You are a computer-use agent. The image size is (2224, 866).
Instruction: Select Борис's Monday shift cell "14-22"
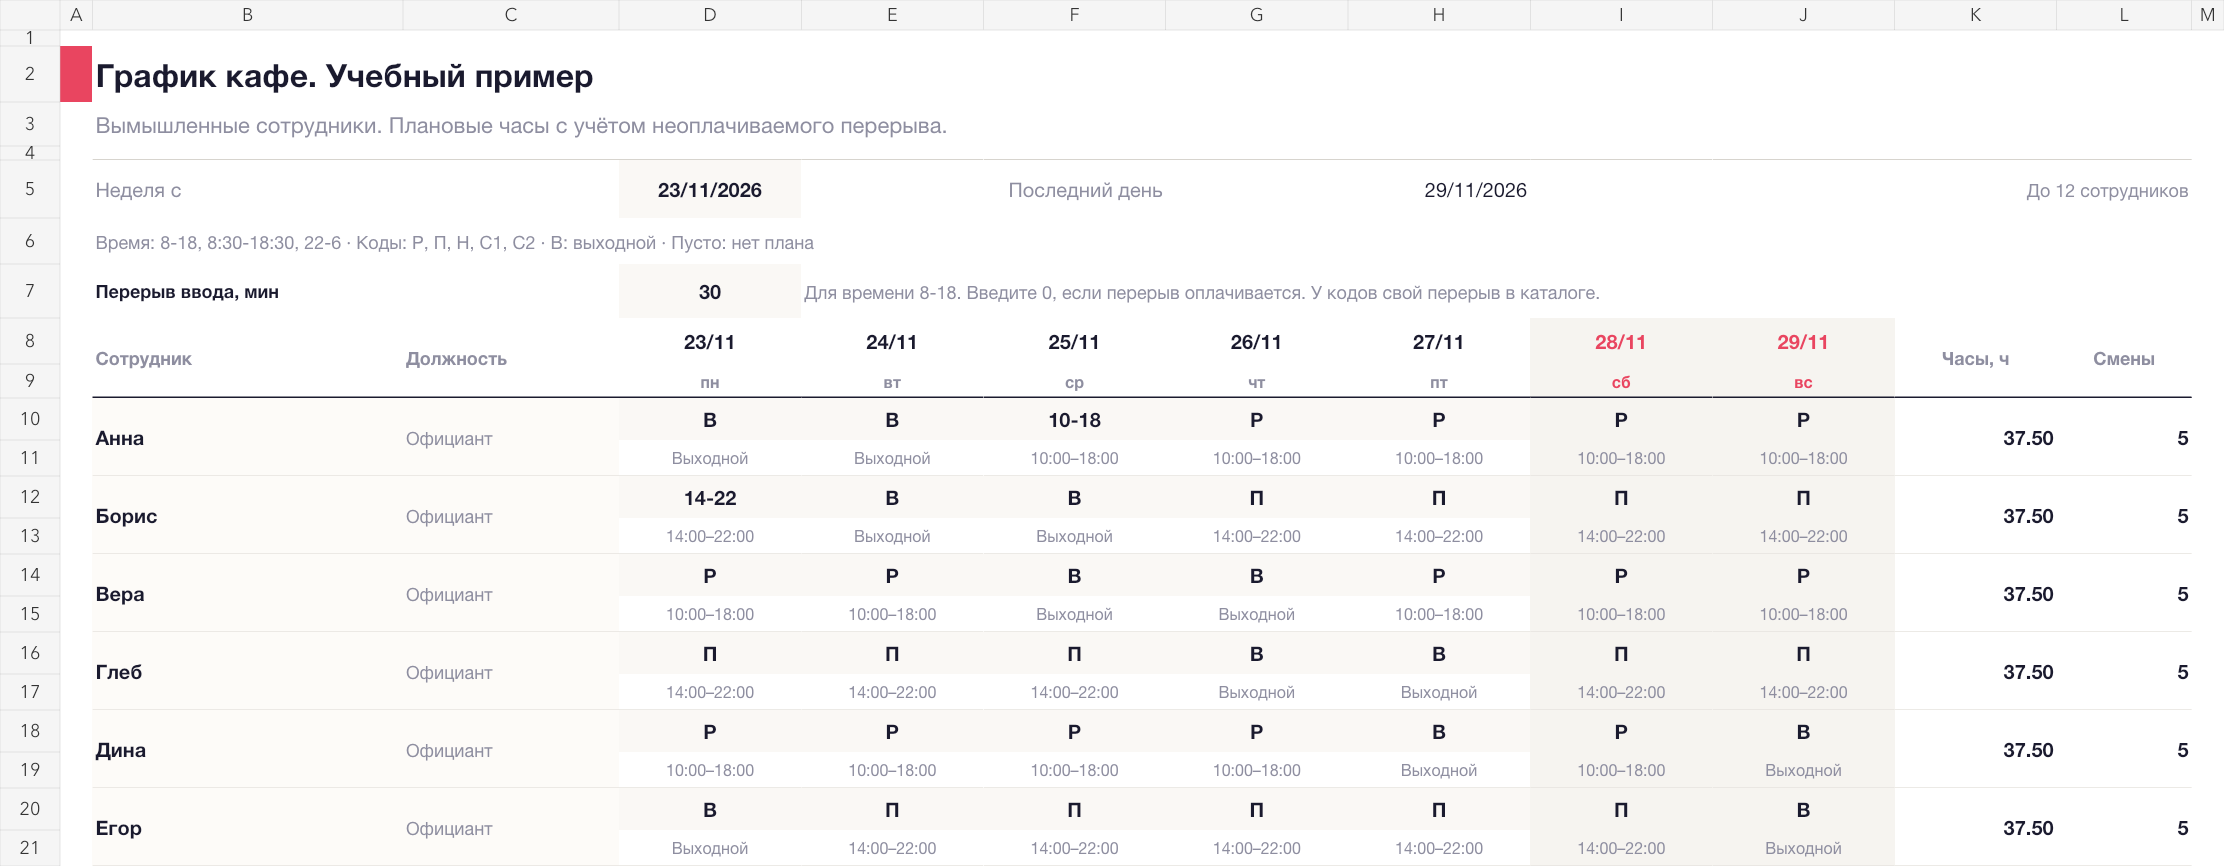[709, 498]
